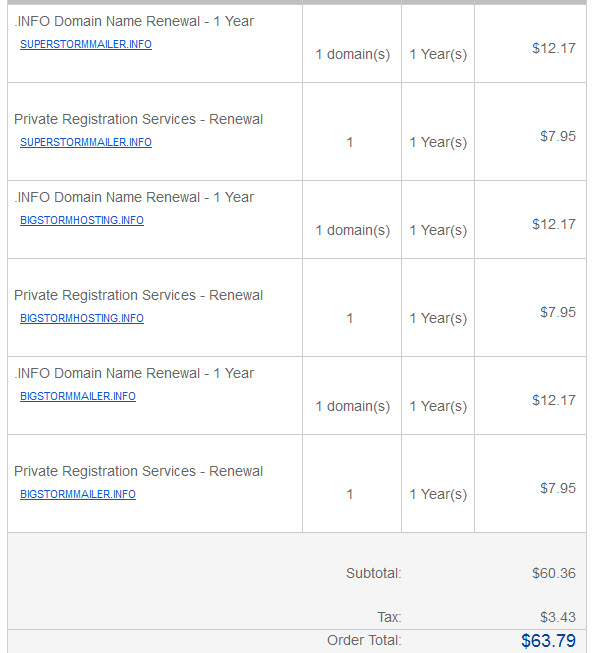Follow BIGSTORMHOSTING.INFO link under Private Registration Services
The image size is (596, 653).
coord(82,318)
